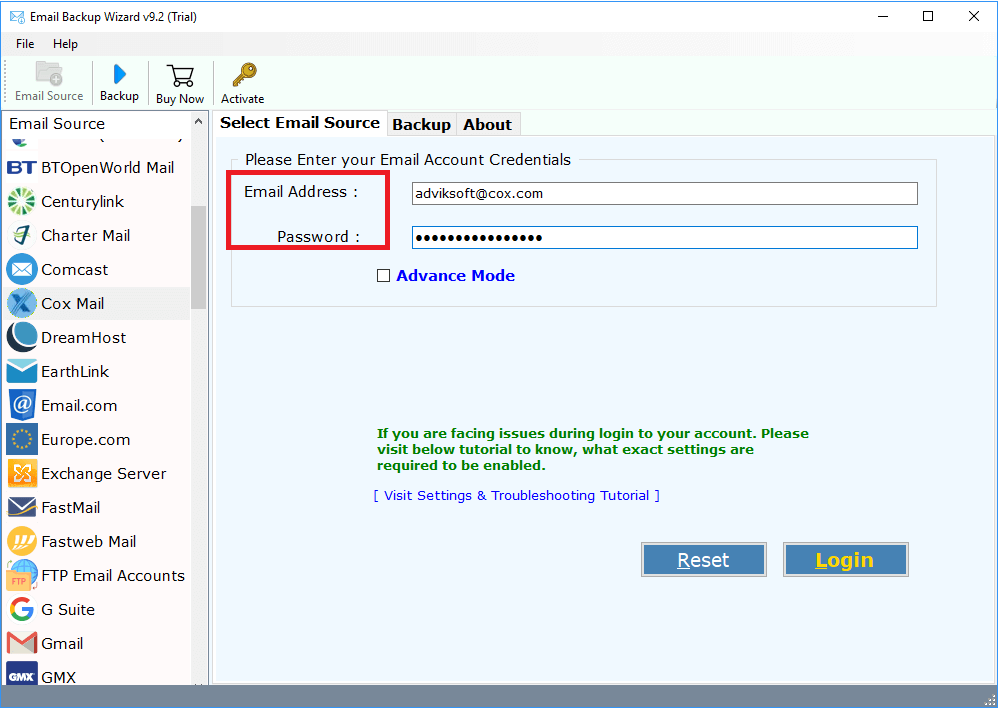
Task: Click the Login button
Action: [x=845, y=560]
